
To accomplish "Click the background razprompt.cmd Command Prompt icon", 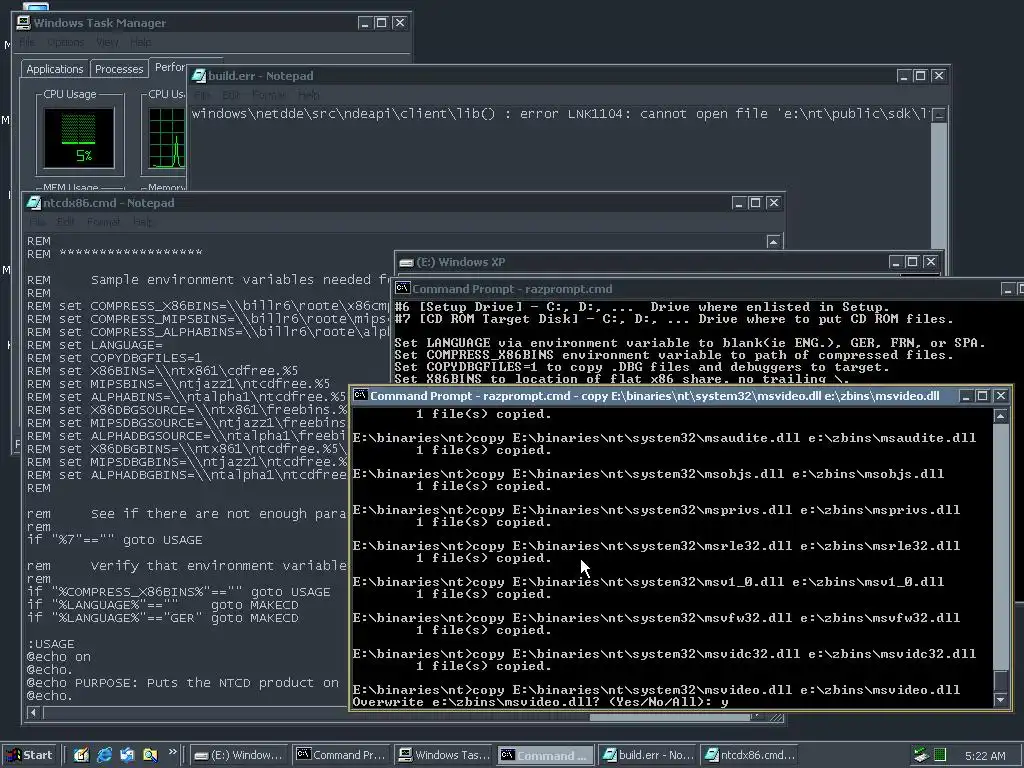I will [x=402, y=289].
